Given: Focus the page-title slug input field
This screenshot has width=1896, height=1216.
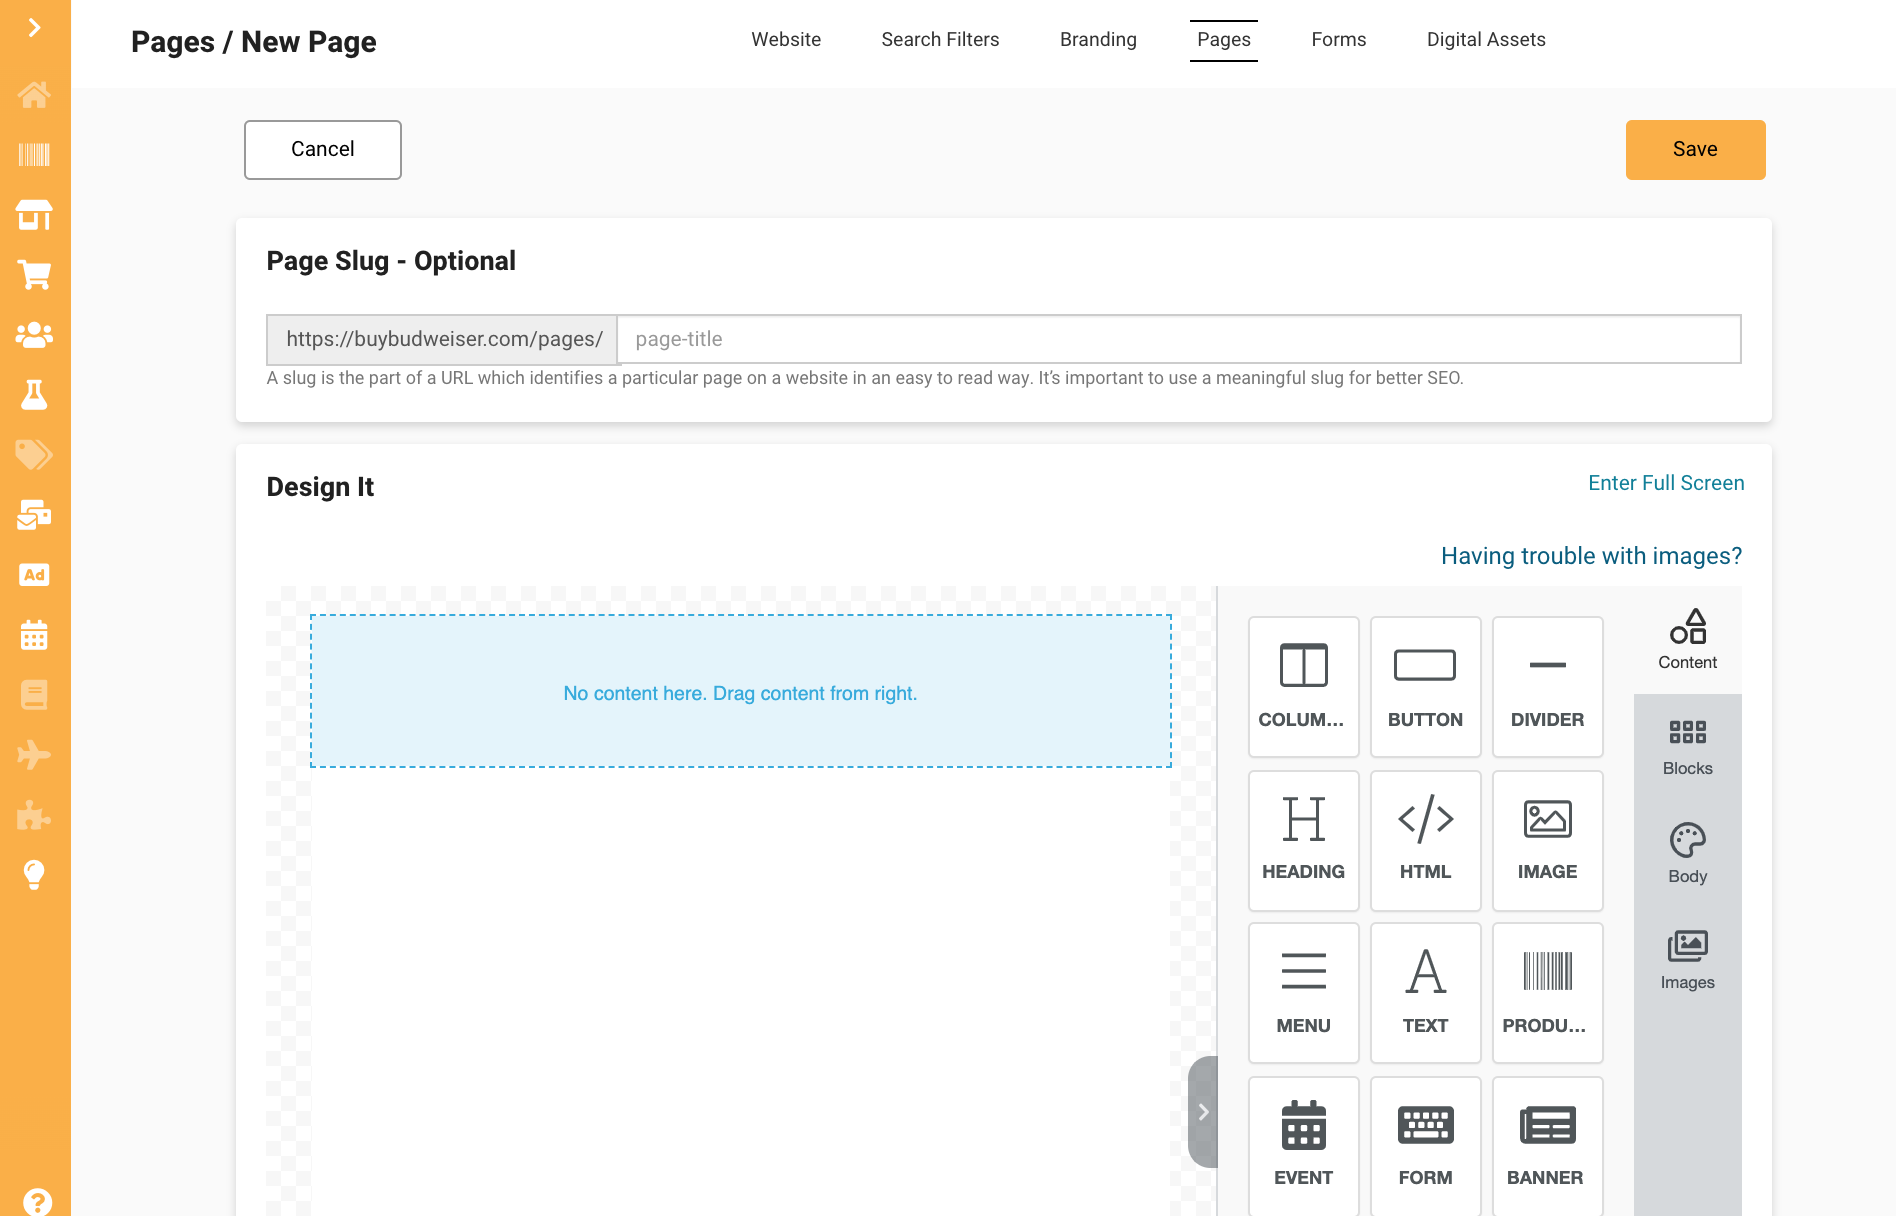Looking at the screenshot, I should click(1179, 339).
